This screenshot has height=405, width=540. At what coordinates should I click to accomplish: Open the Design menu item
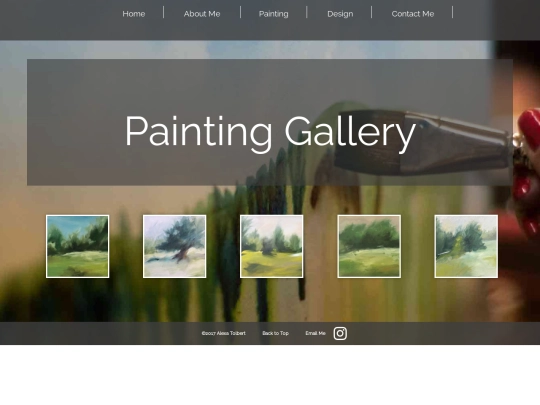[340, 14]
